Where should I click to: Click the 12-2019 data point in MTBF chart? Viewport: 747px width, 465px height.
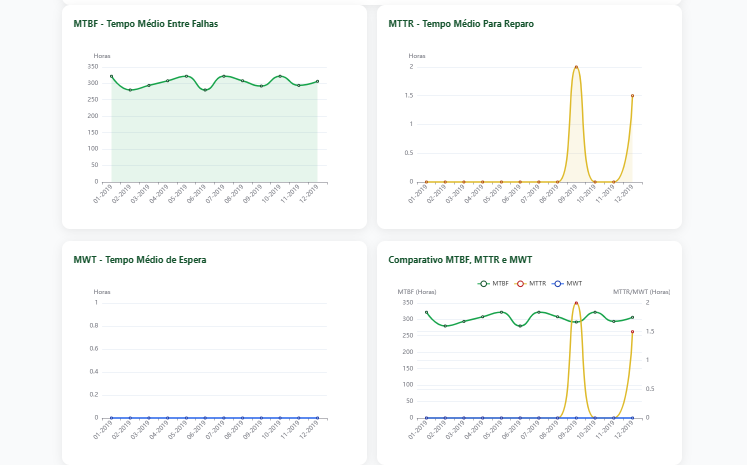click(x=318, y=82)
